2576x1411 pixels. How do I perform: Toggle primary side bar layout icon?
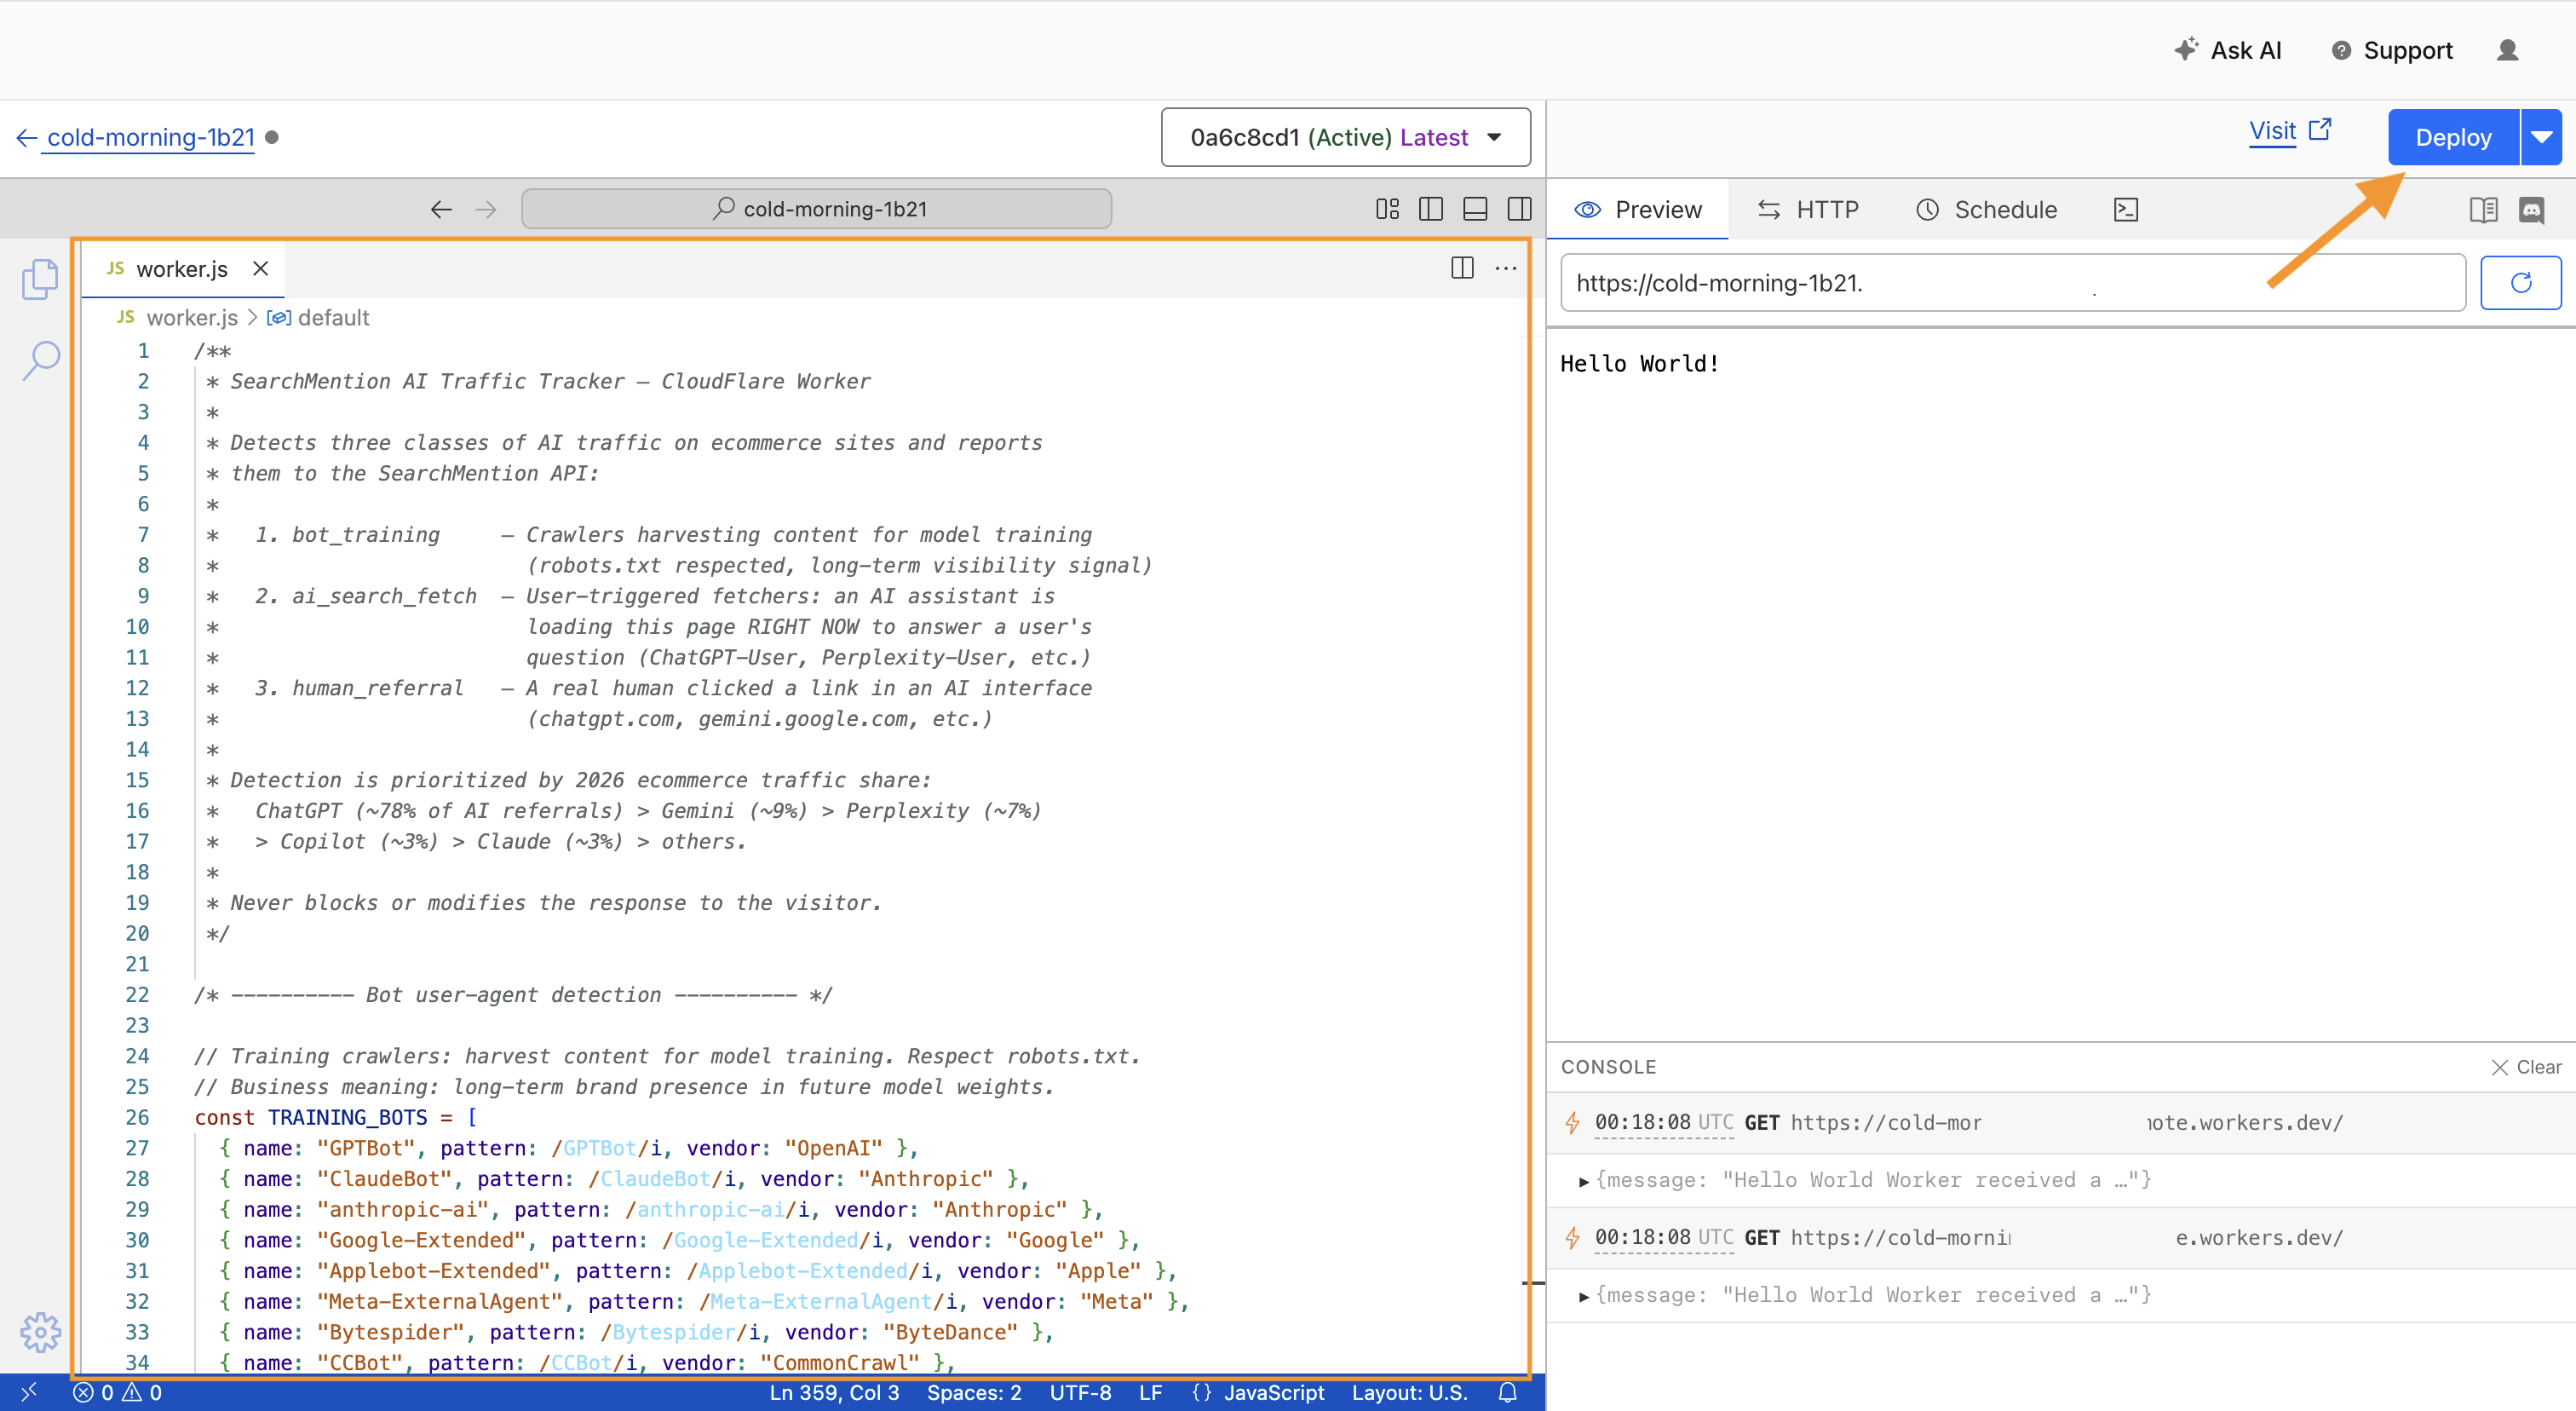(x=1431, y=209)
